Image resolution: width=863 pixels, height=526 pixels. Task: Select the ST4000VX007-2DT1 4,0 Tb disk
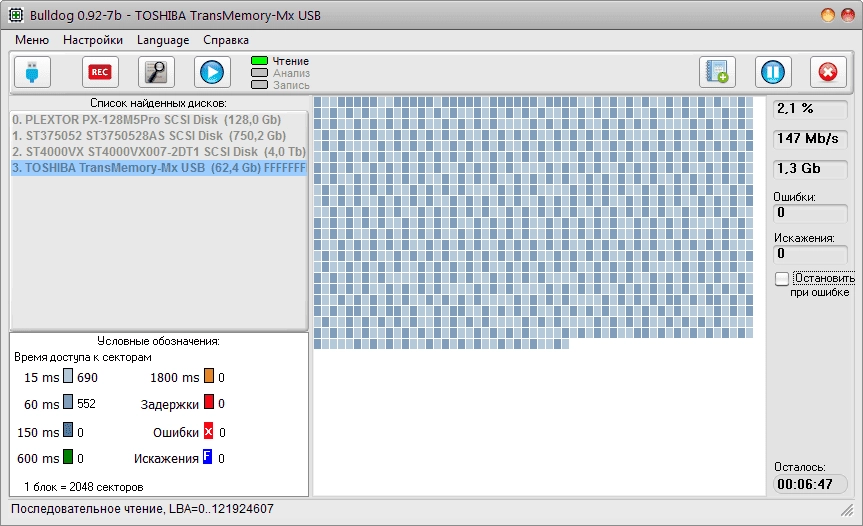click(159, 152)
